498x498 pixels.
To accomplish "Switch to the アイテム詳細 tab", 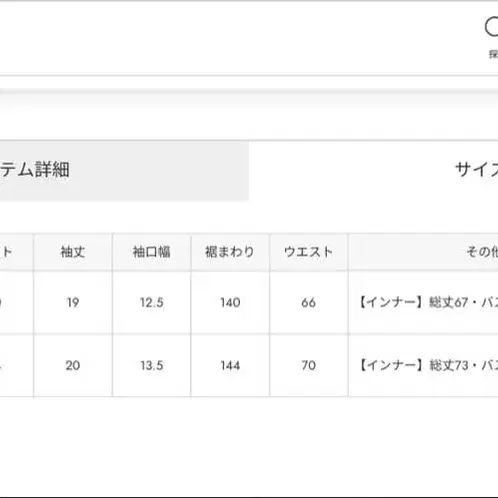I will click(124, 171).
